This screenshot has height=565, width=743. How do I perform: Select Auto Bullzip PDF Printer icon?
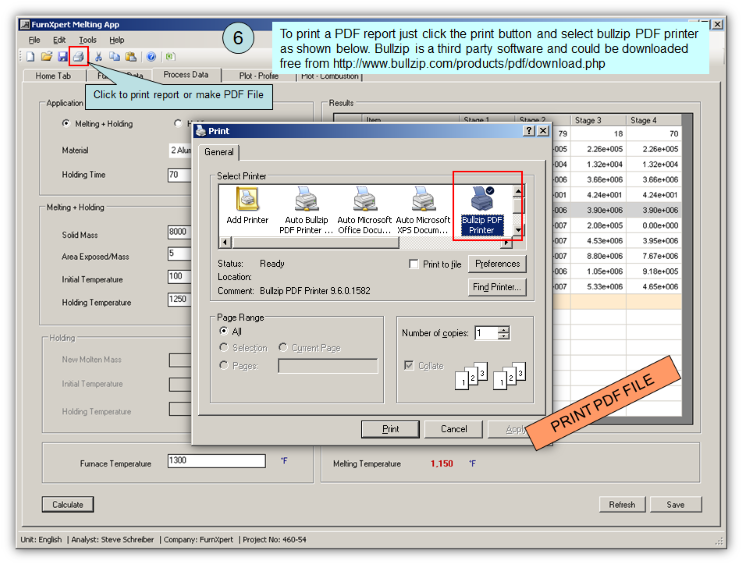[306, 210]
